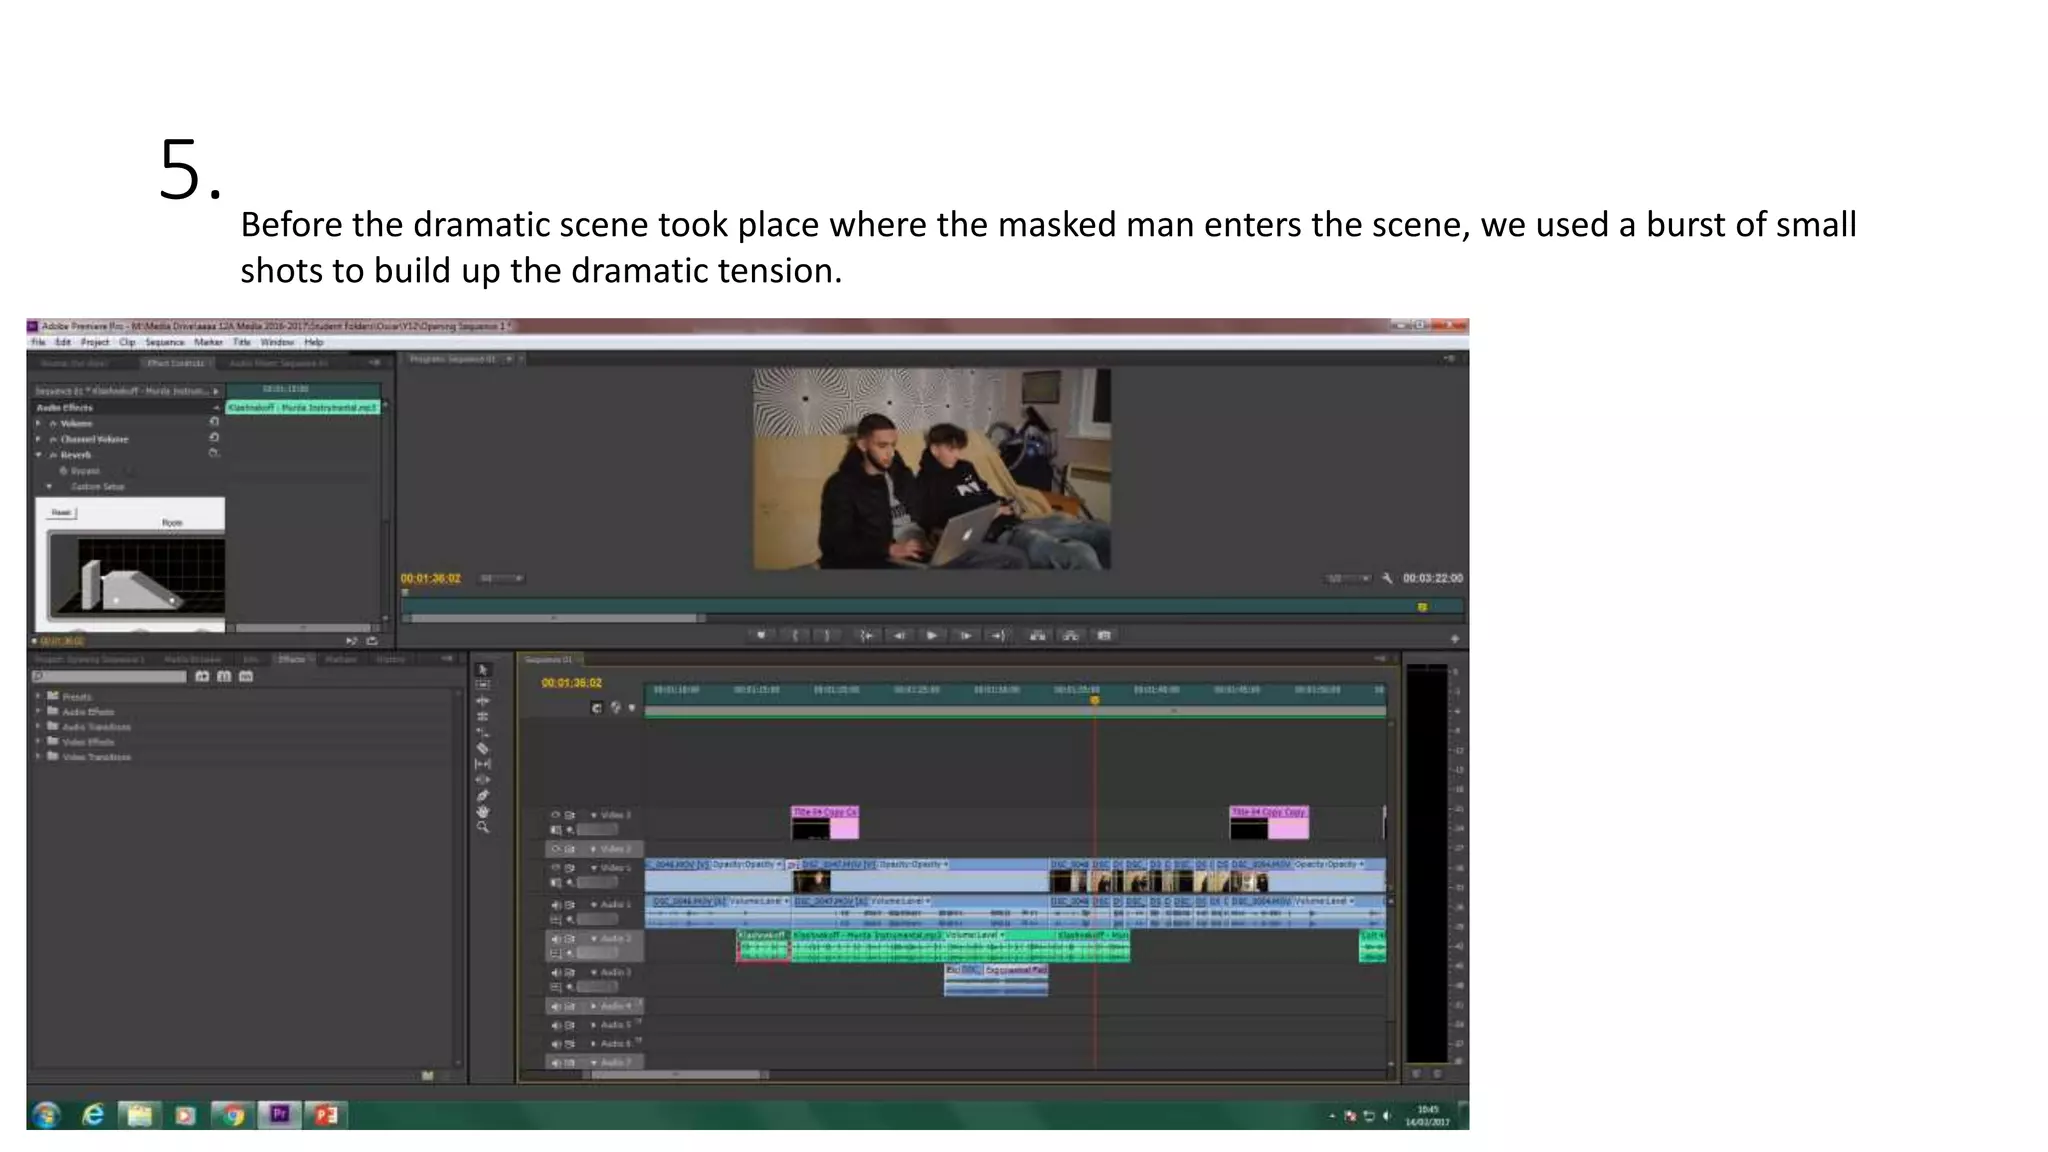The image size is (2048, 1152).
Task: Collapse the Custom Setup section
Action: 50,487
